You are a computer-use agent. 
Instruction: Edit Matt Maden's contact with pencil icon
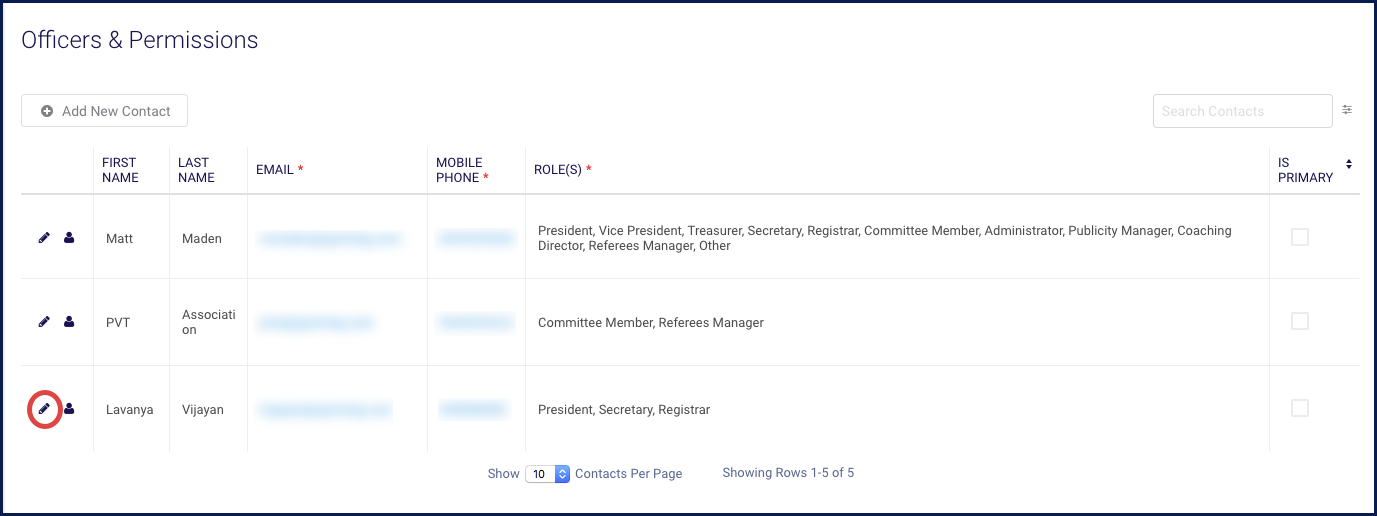coord(44,238)
